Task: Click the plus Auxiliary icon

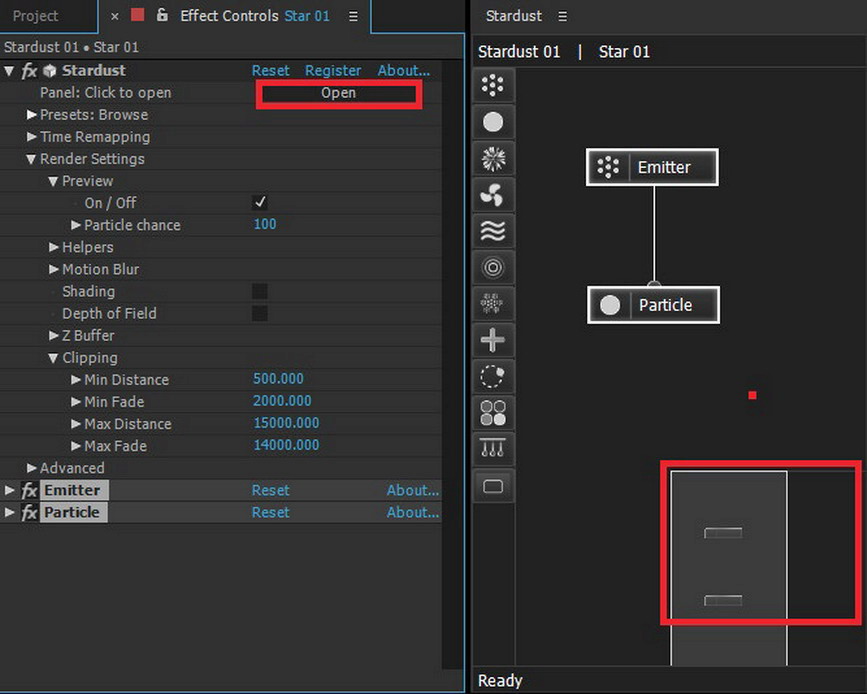Action: (493, 340)
